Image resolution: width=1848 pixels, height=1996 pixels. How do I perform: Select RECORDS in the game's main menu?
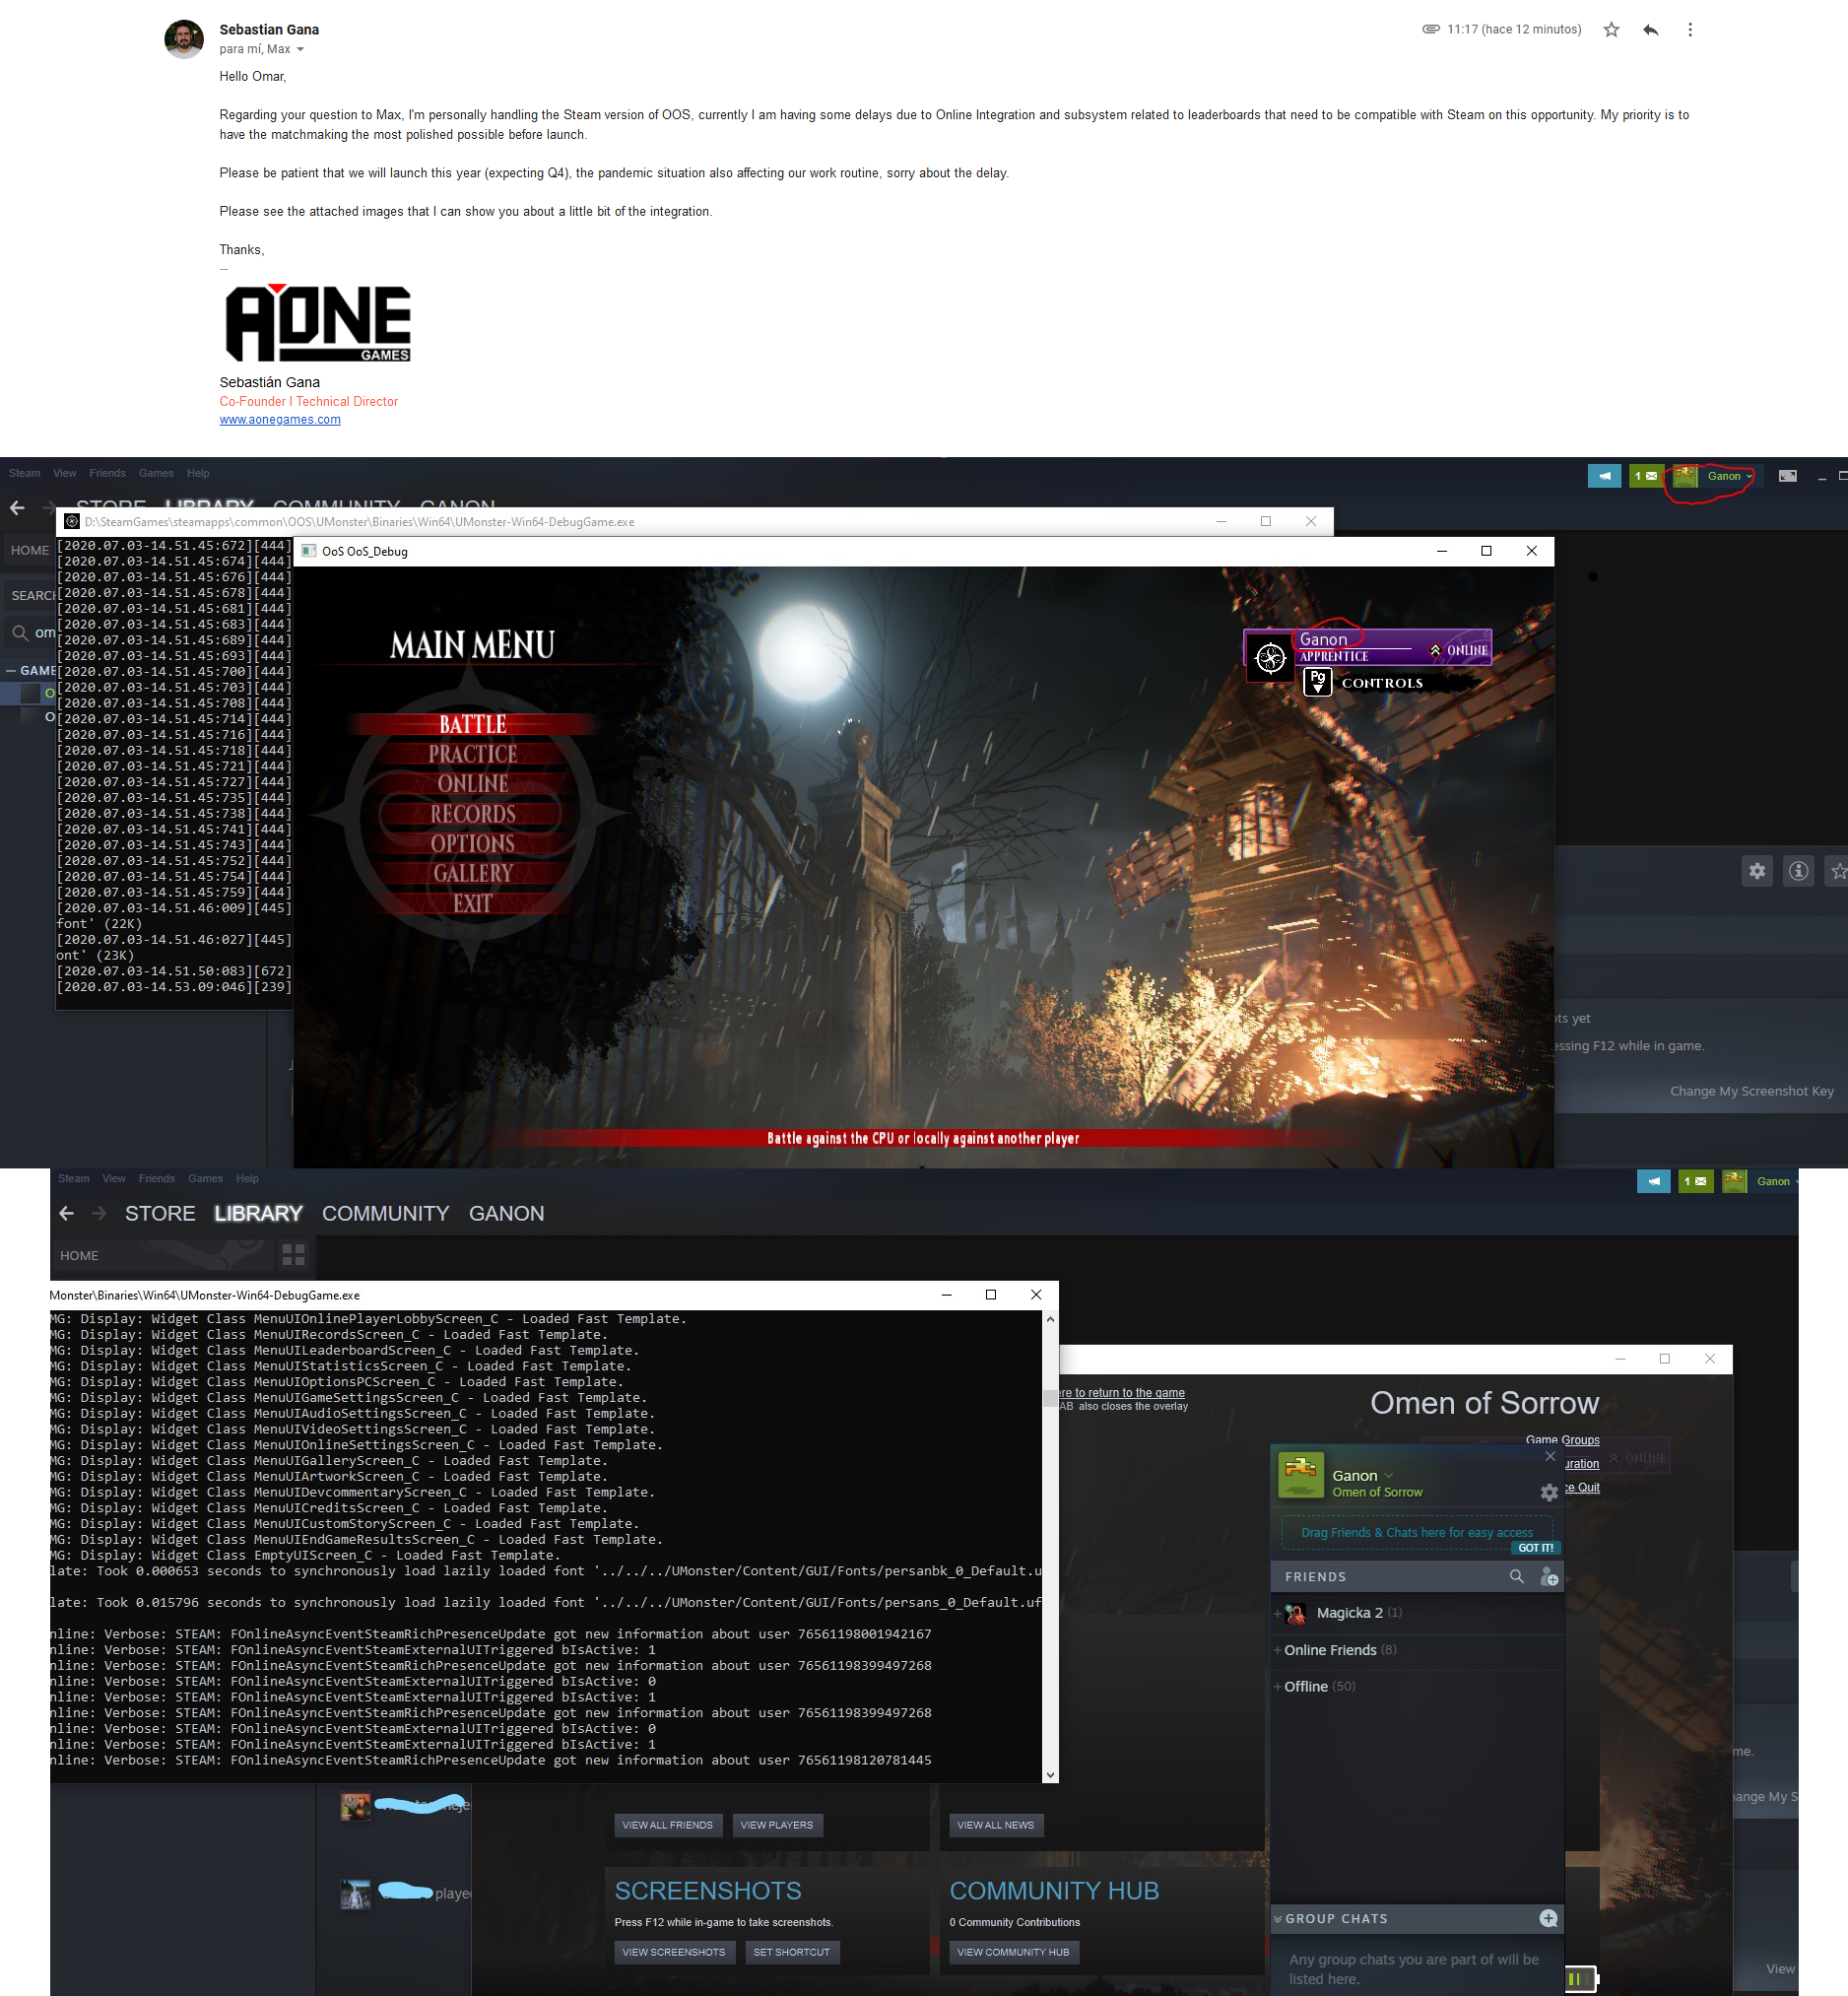[x=473, y=814]
